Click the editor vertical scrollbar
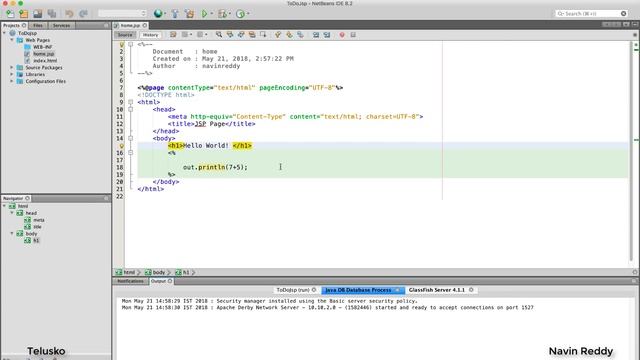Screen dimensions: 640x360 click(631, 151)
